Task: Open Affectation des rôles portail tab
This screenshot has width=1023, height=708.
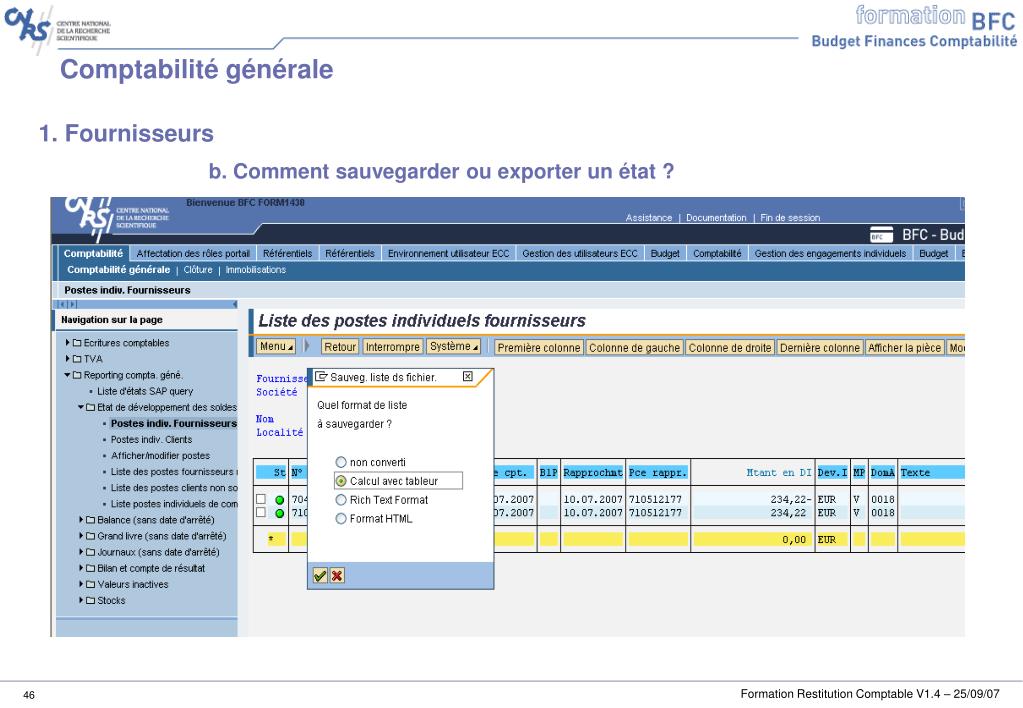Action: click(193, 254)
